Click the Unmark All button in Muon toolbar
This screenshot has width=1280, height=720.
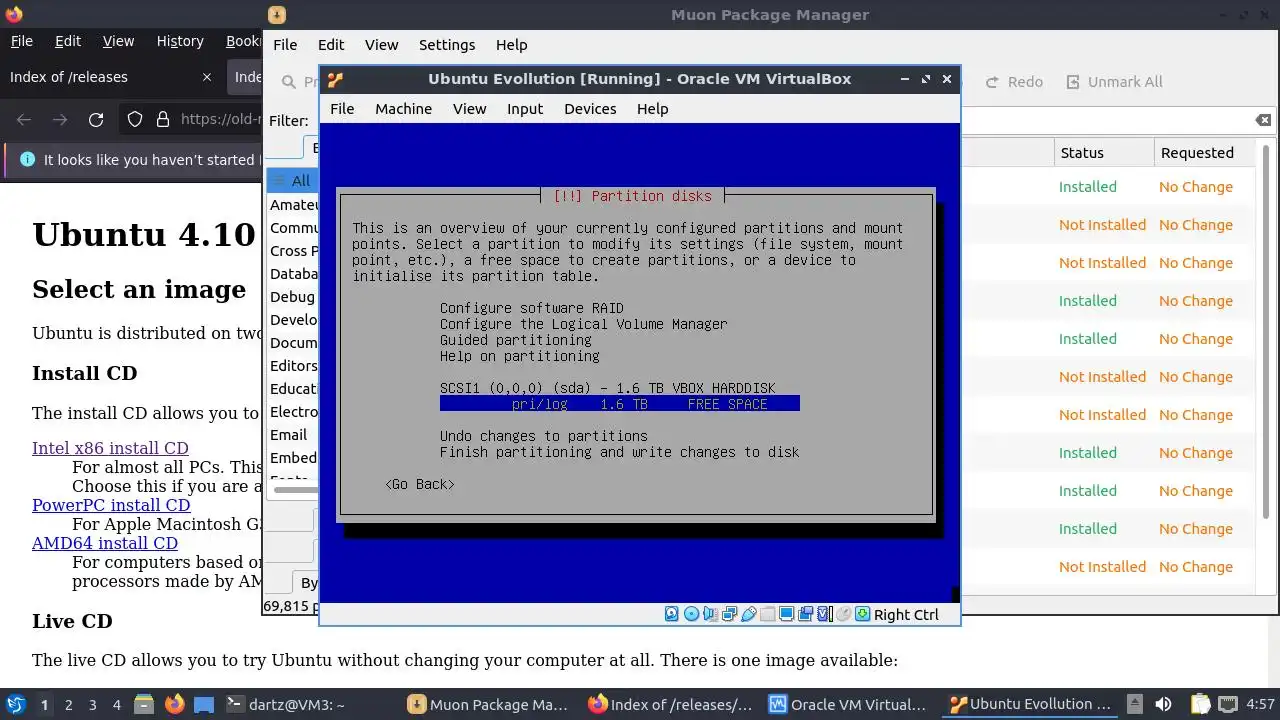pos(1114,82)
